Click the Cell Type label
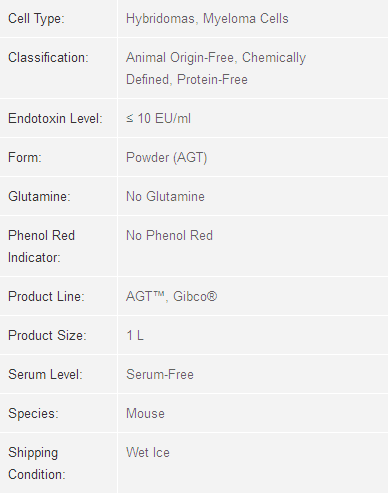The height and width of the screenshot is (496, 390). [x=36, y=19]
